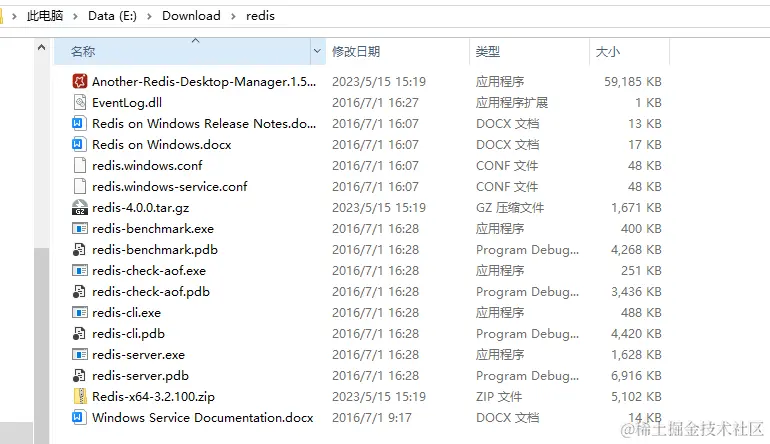This screenshot has width=770, height=444.
Task: Click the redis-server.pdb file icon
Action: (x=79, y=375)
